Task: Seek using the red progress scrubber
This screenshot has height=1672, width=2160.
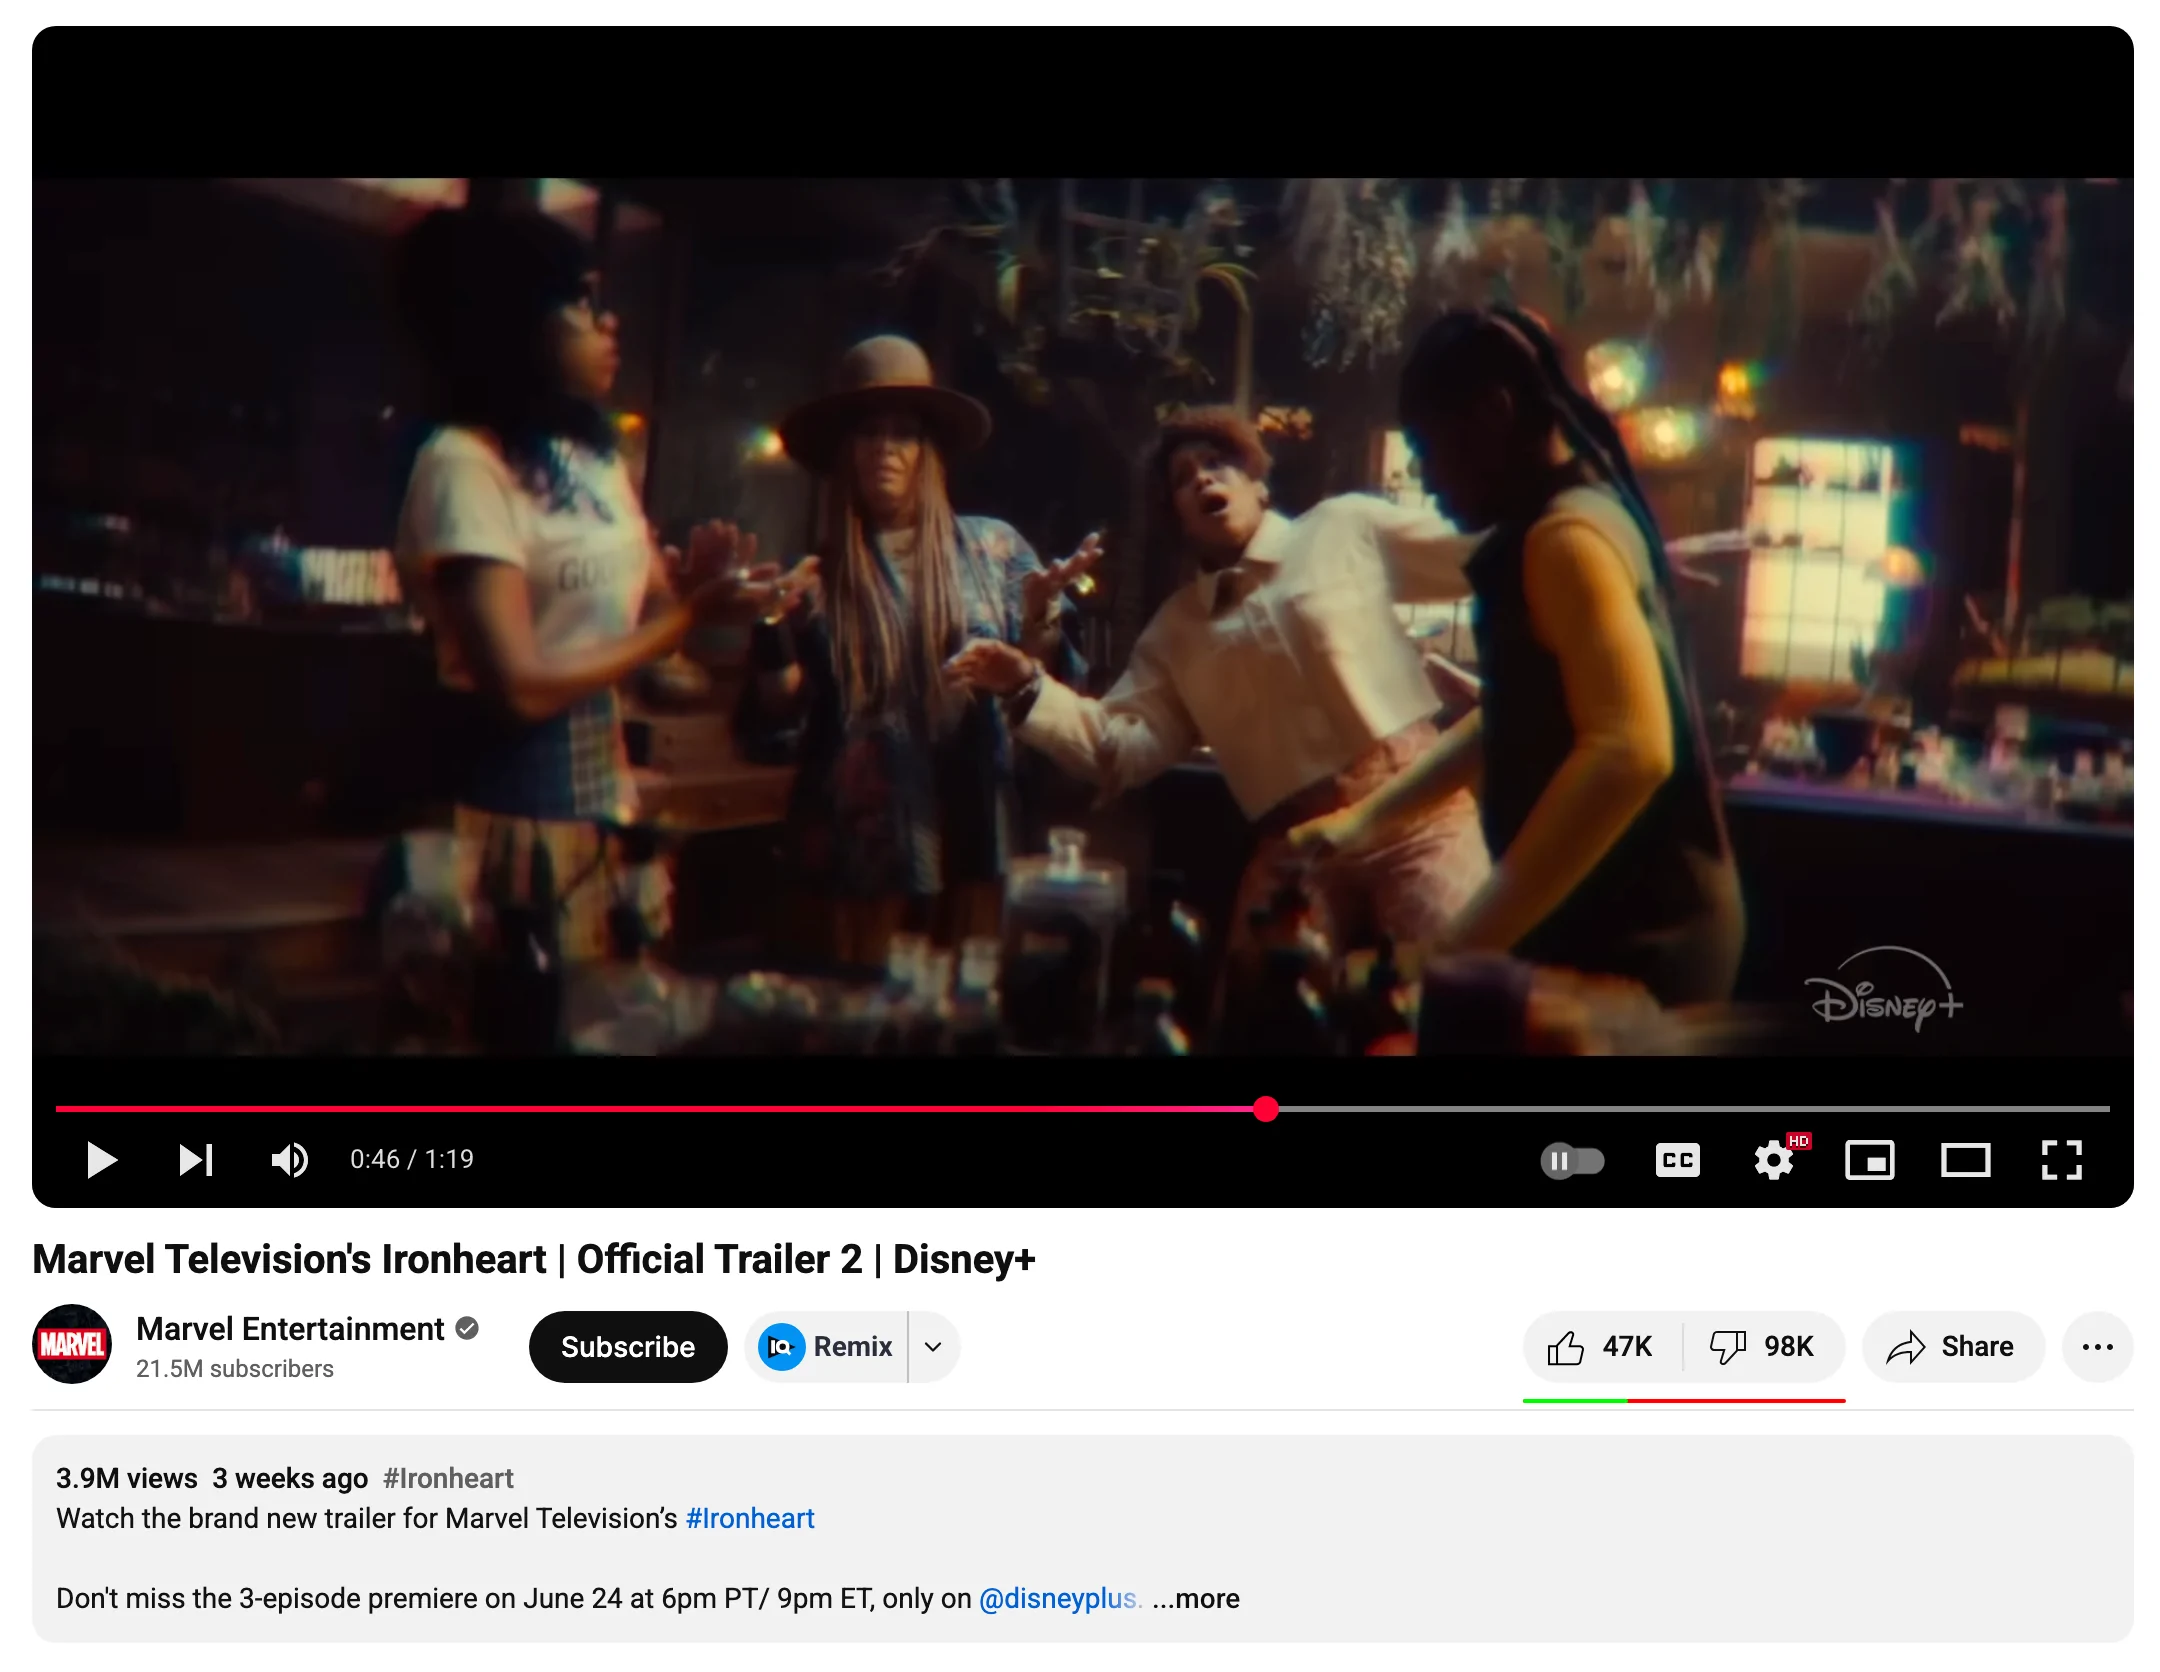Action: tap(1266, 1108)
